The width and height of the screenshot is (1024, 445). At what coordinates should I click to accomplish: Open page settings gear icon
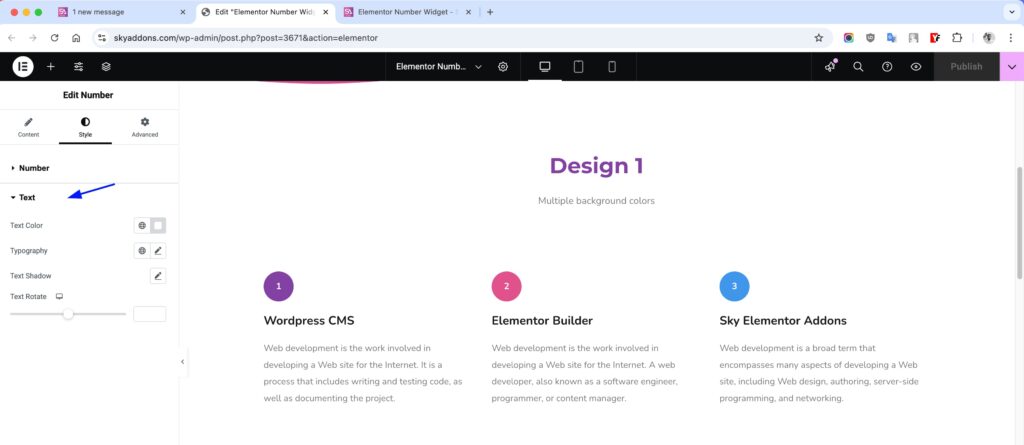503,67
